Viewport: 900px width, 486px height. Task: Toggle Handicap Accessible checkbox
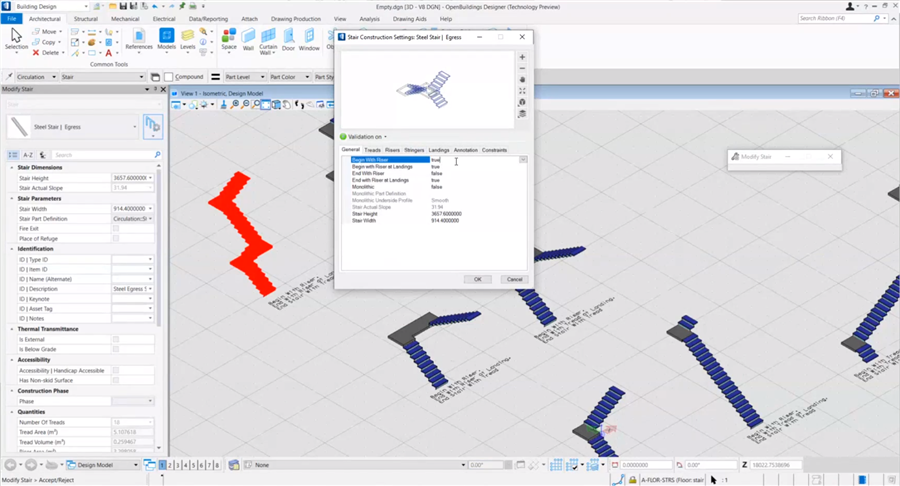(x=115, y=370)
